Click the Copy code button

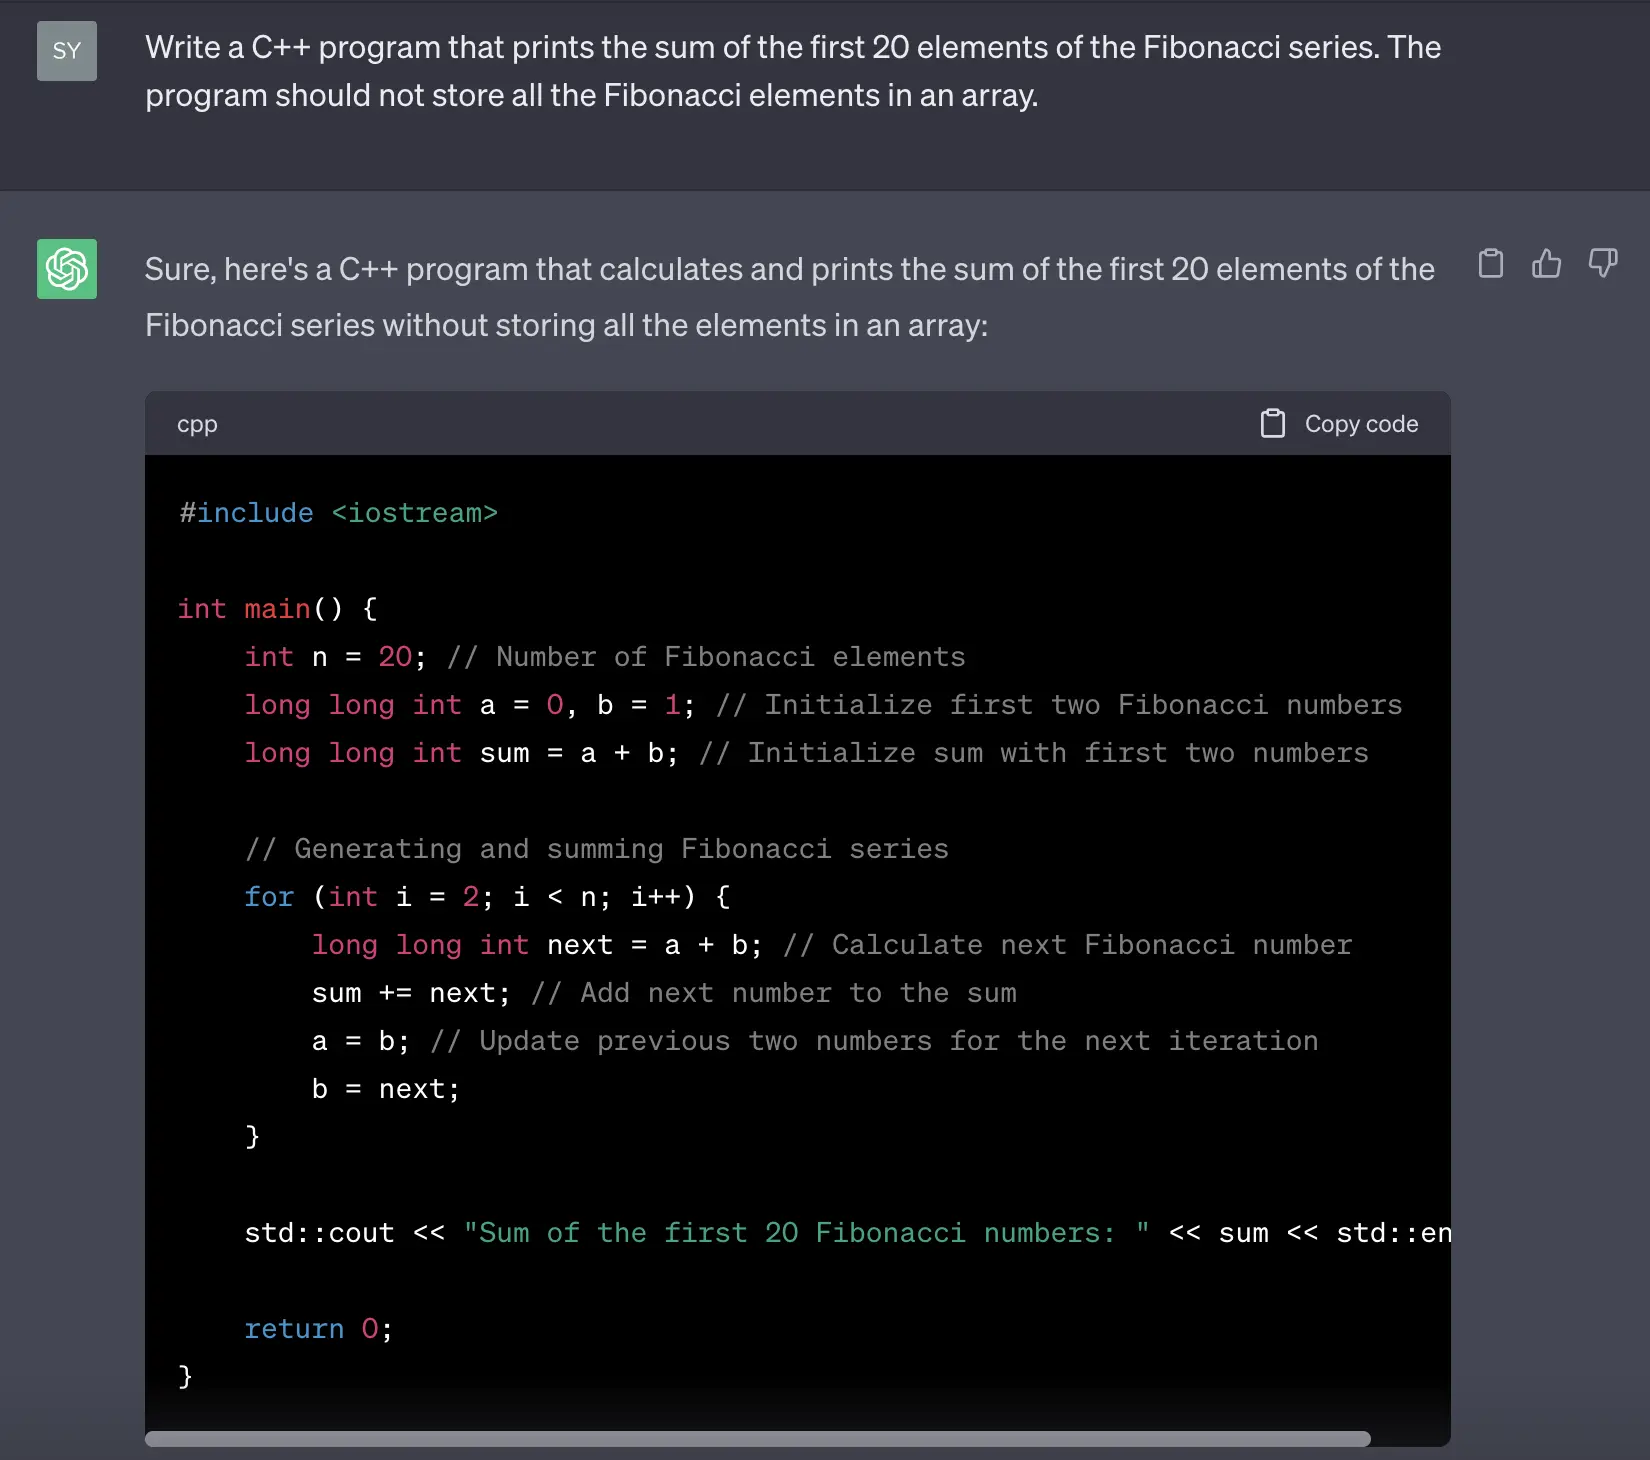[1339, 424]
